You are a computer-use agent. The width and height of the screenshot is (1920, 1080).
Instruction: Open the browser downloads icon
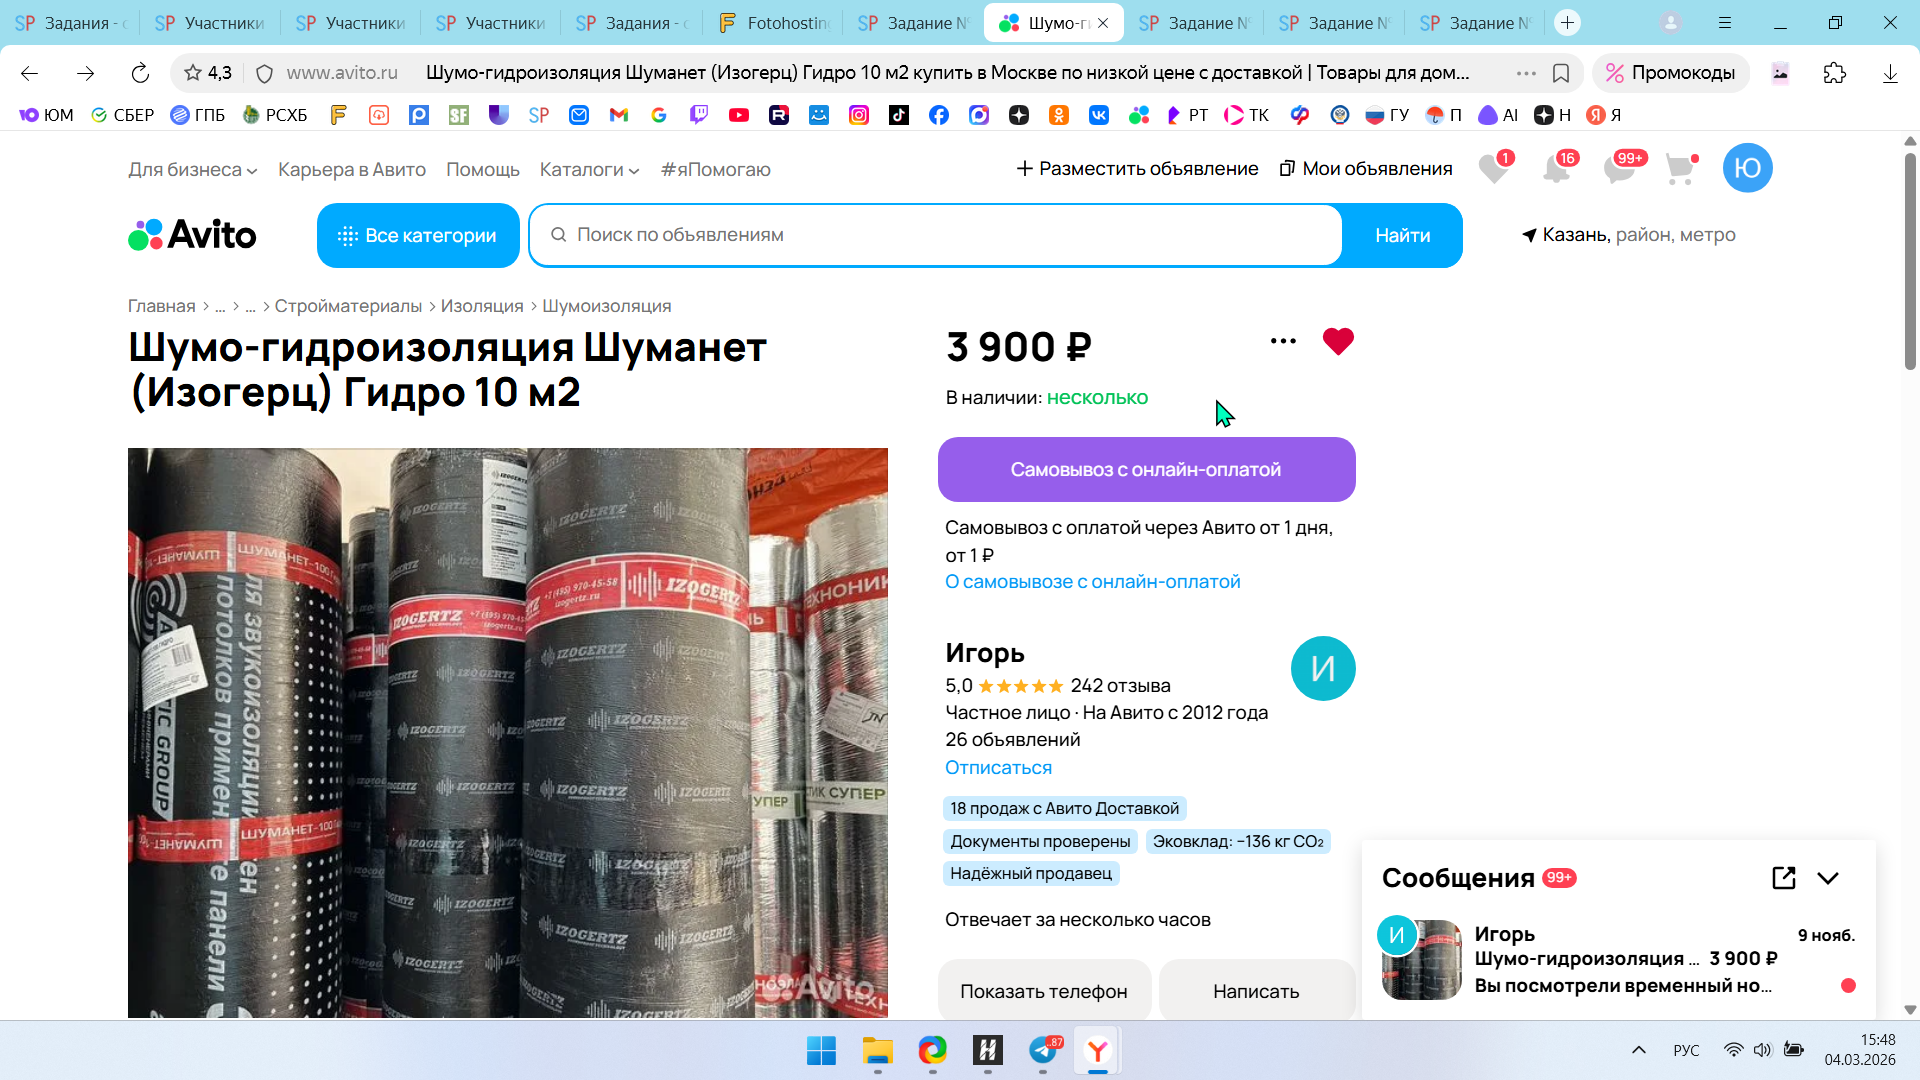1889,73
